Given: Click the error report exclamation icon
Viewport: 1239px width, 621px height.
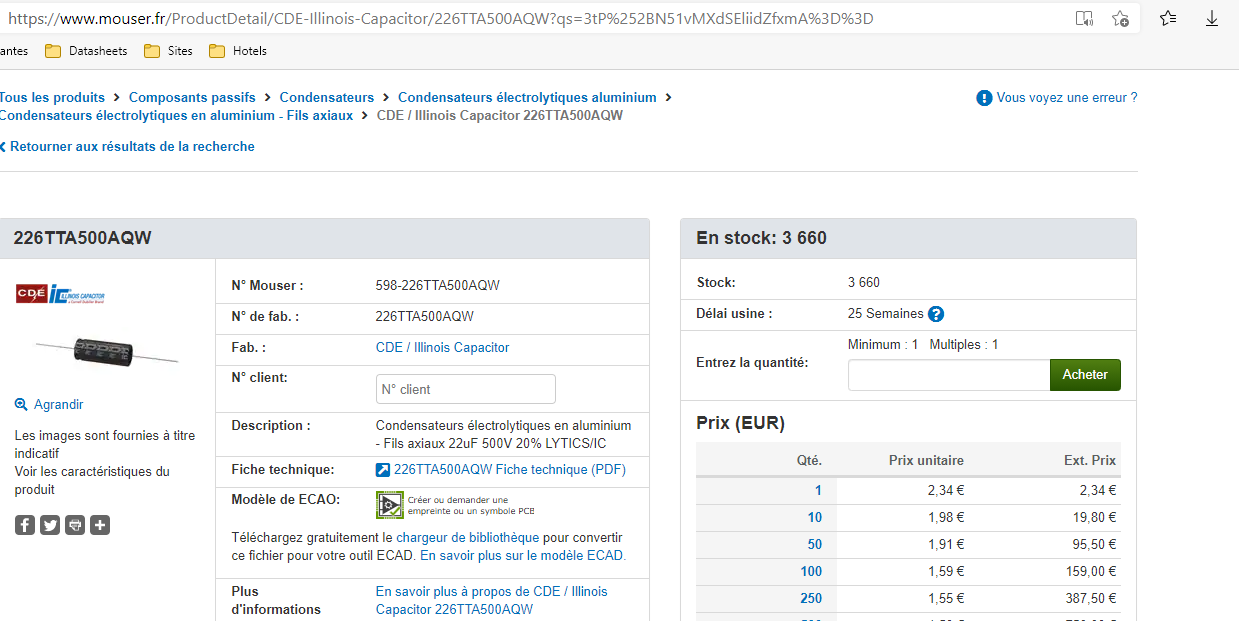Looking at the screenshot, I should 984,98.
